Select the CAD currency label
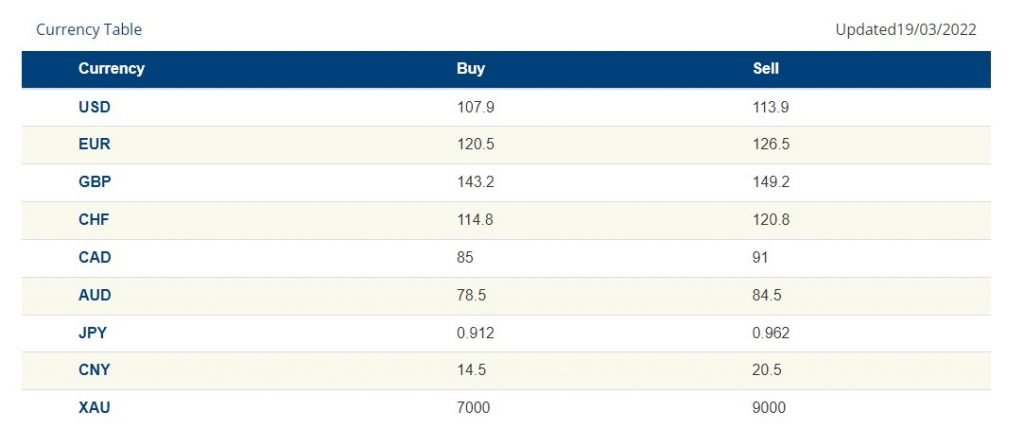Image resolution: width=1024 pixels, height=445 pixels. 95,257
